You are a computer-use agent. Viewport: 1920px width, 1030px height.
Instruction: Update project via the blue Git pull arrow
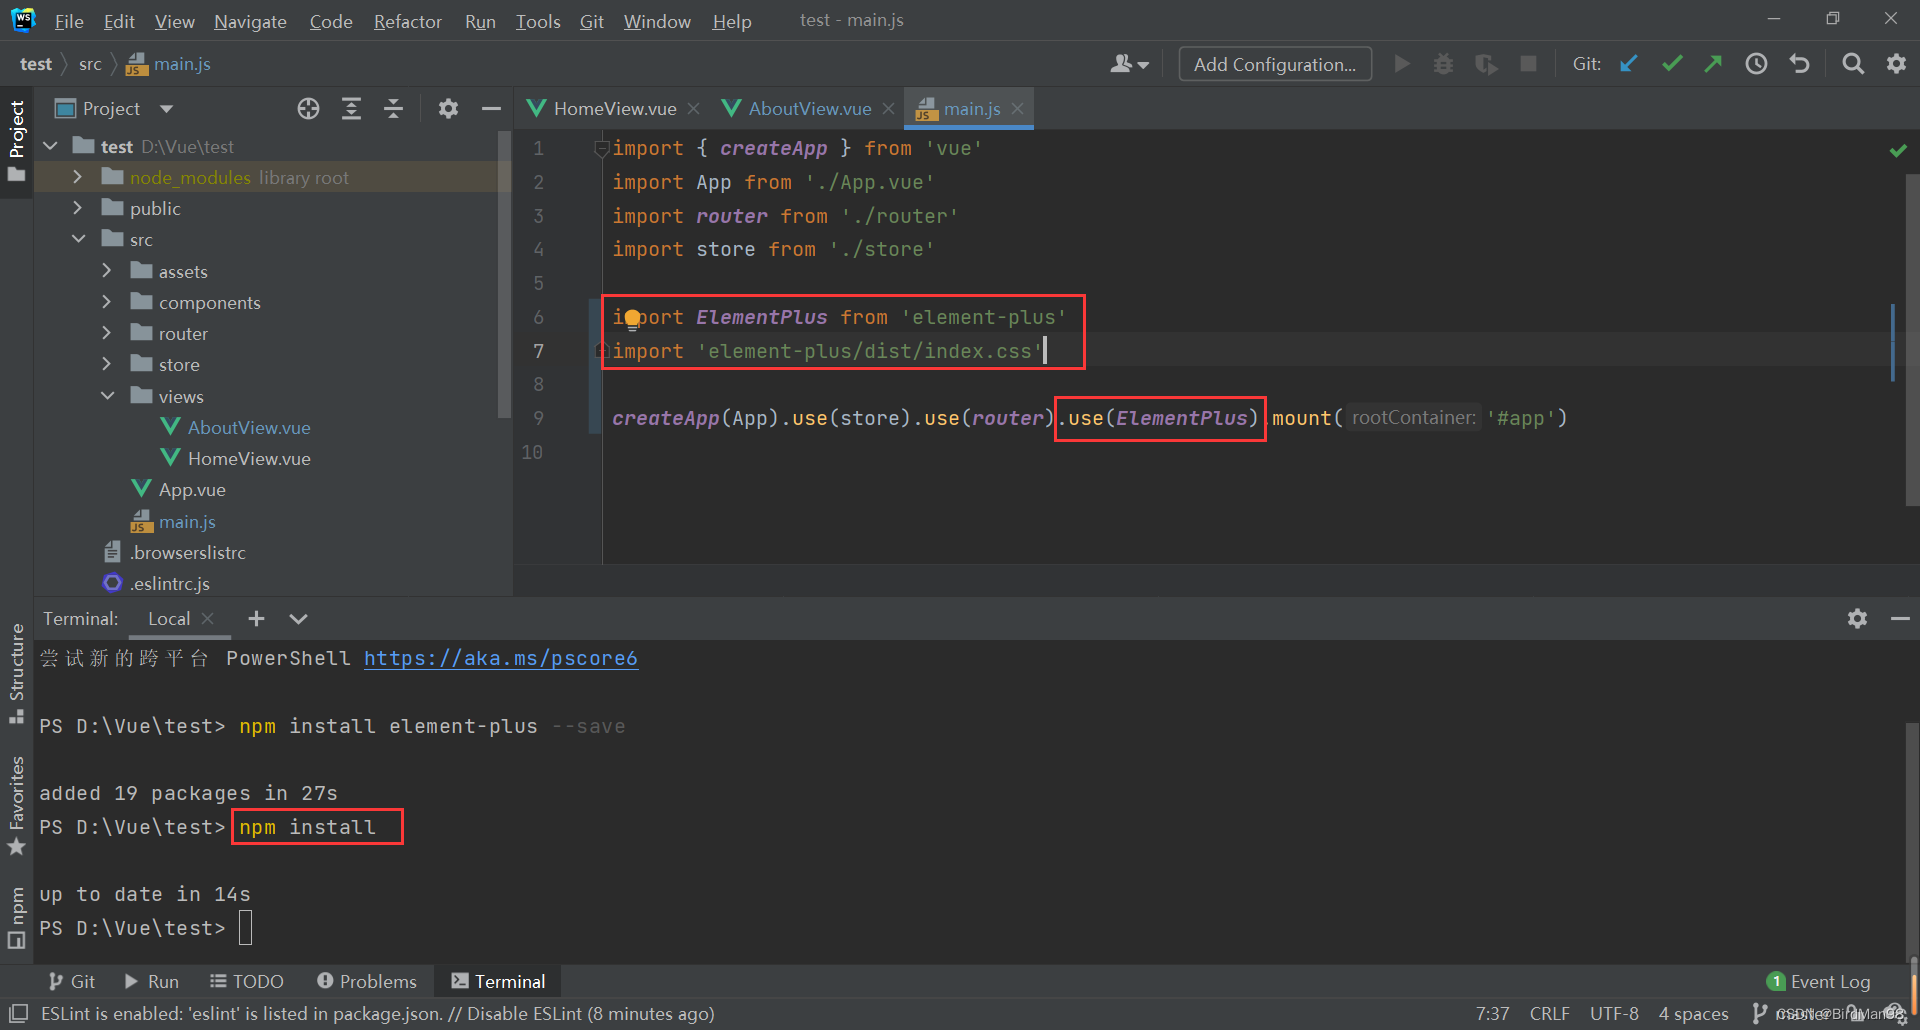pyautogui.click(x=1629, y=63)
